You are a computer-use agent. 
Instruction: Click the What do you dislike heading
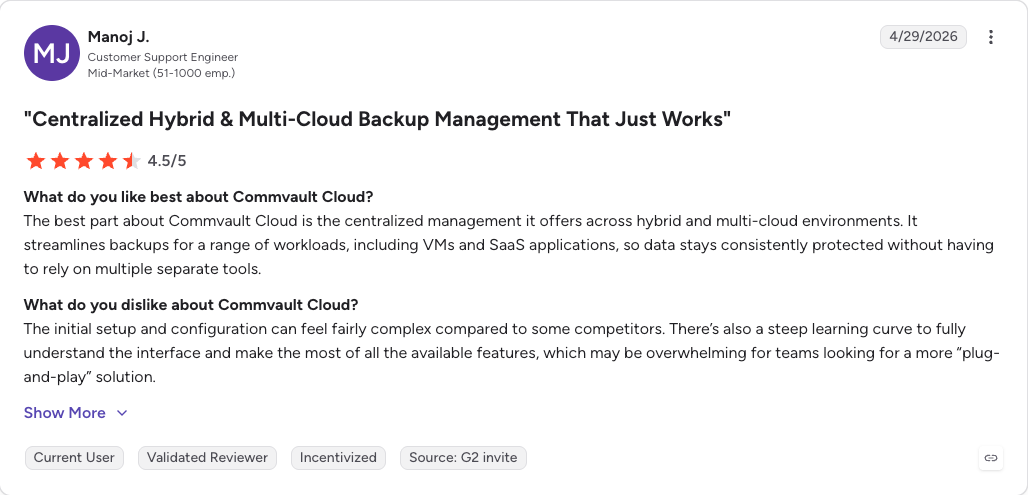(x=191, y=305)
